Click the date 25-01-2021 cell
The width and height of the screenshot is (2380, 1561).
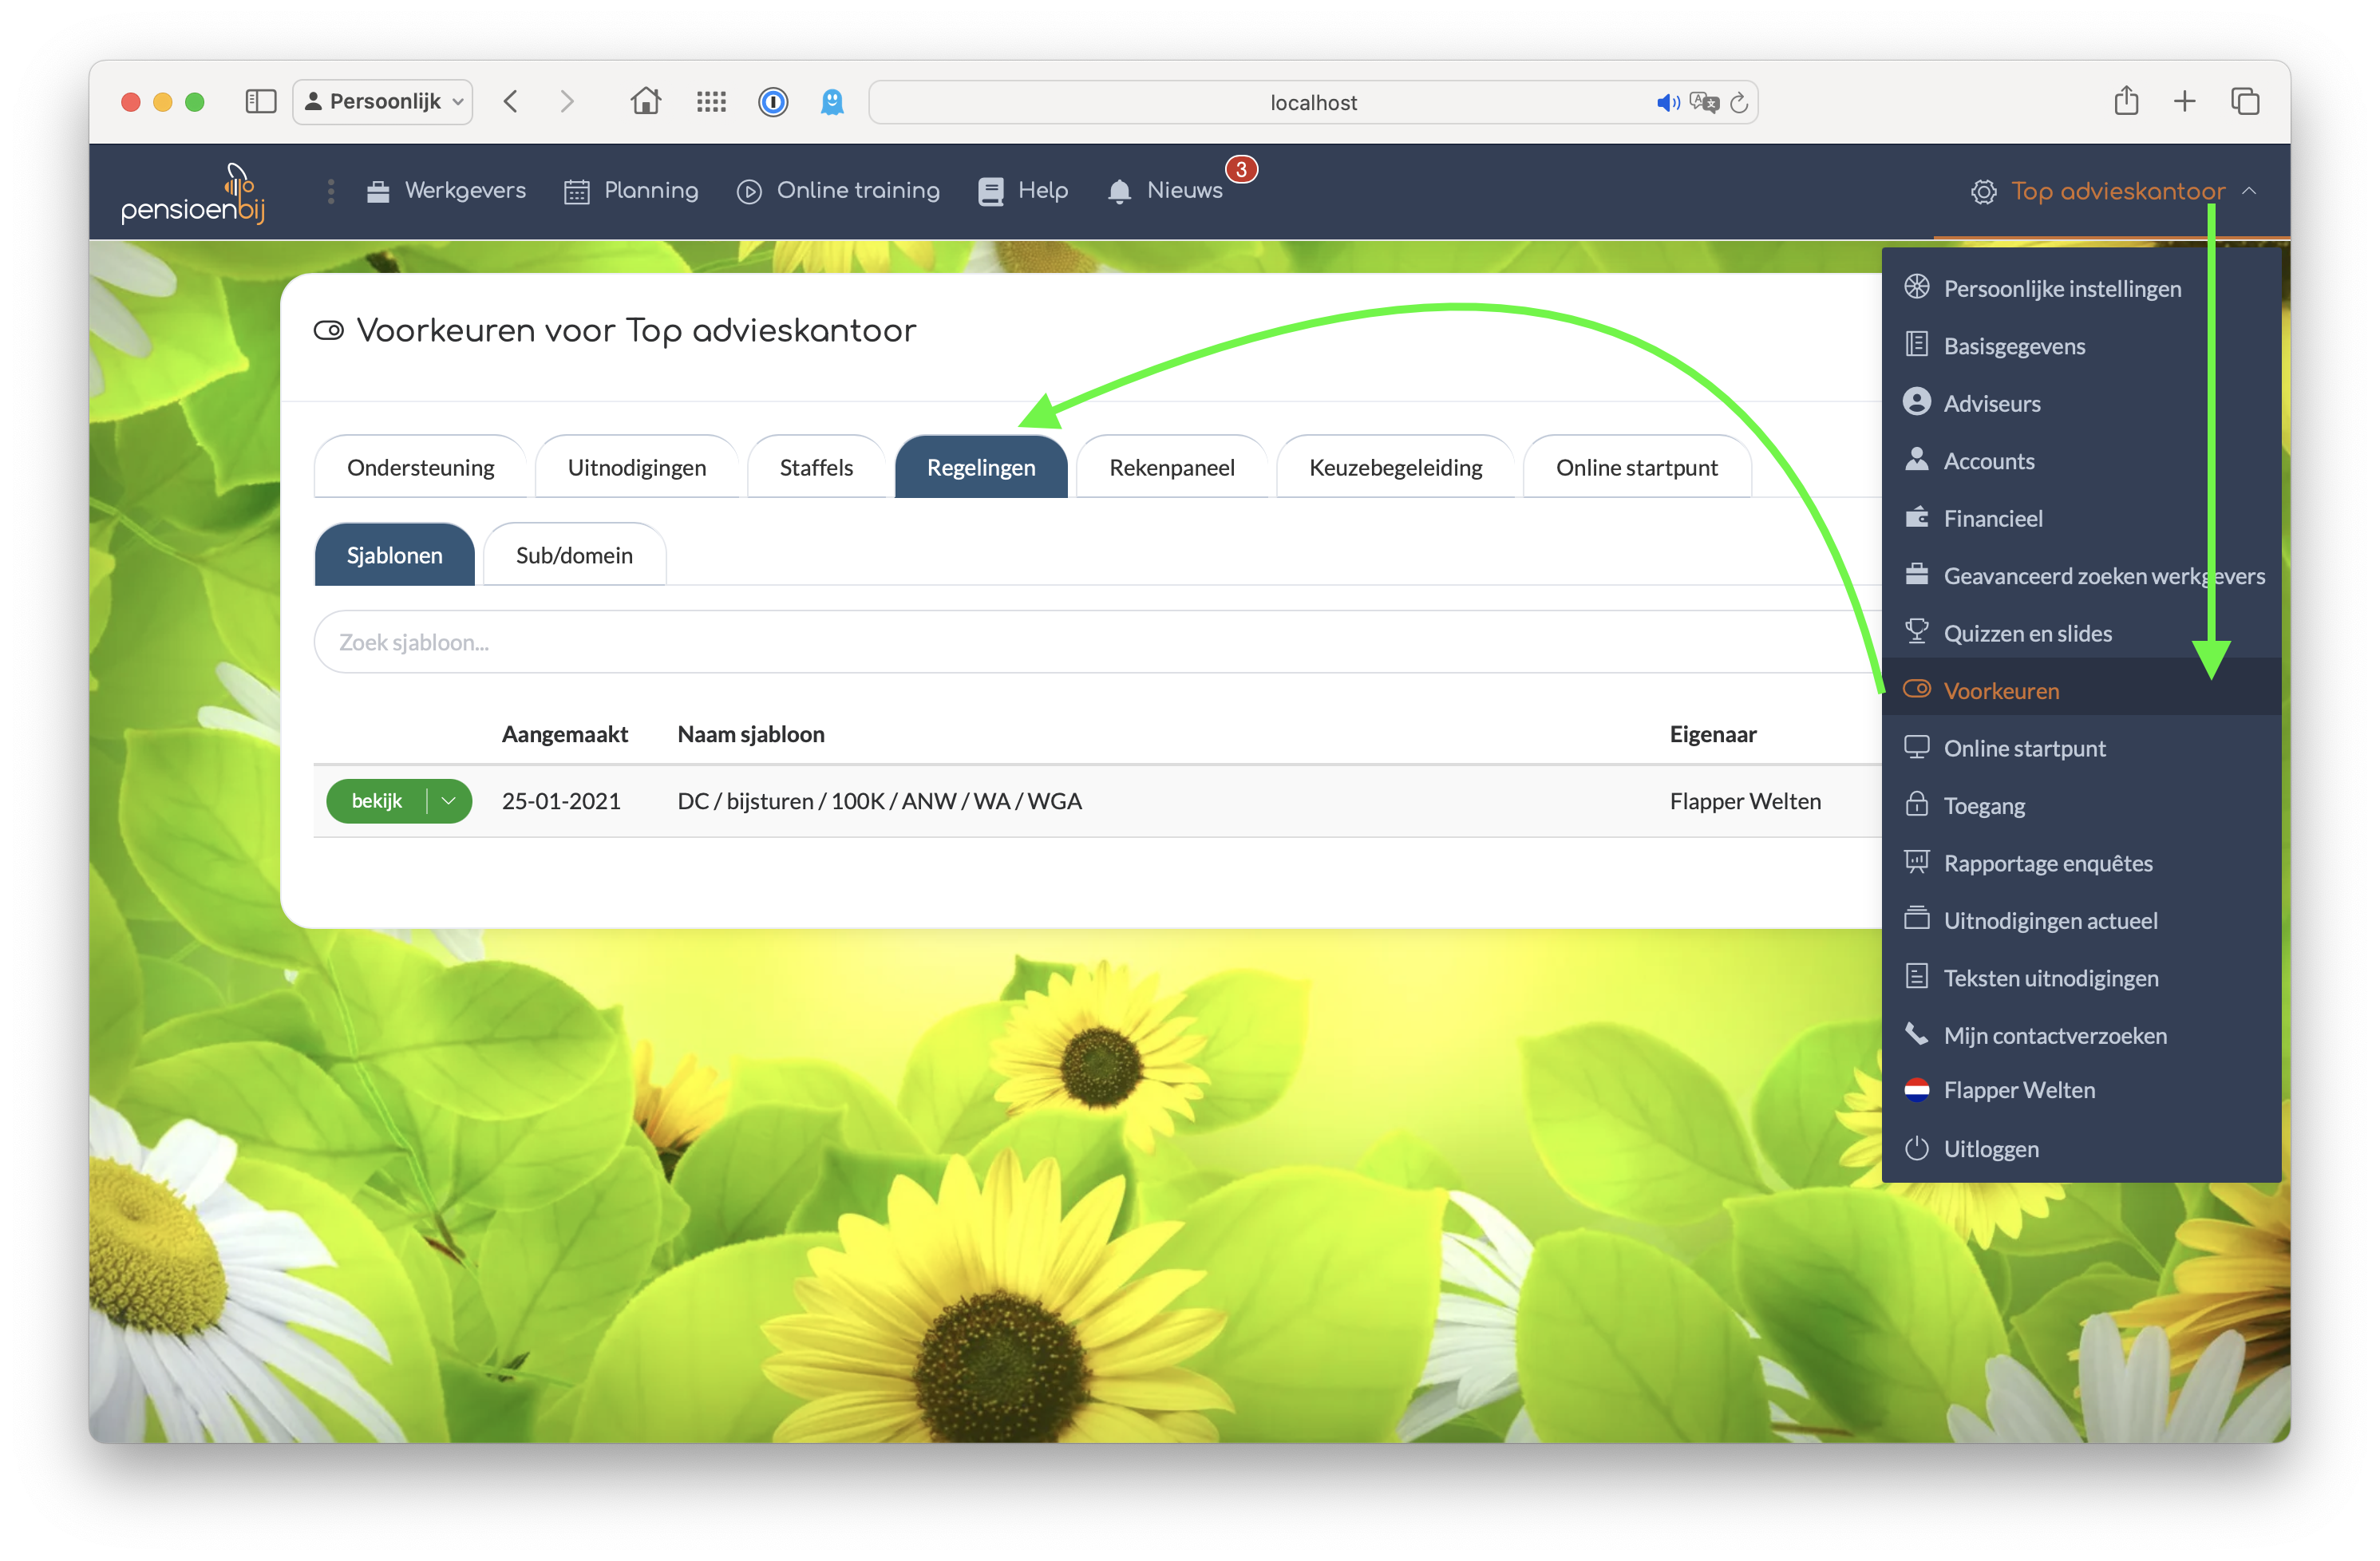coord(561,801)
